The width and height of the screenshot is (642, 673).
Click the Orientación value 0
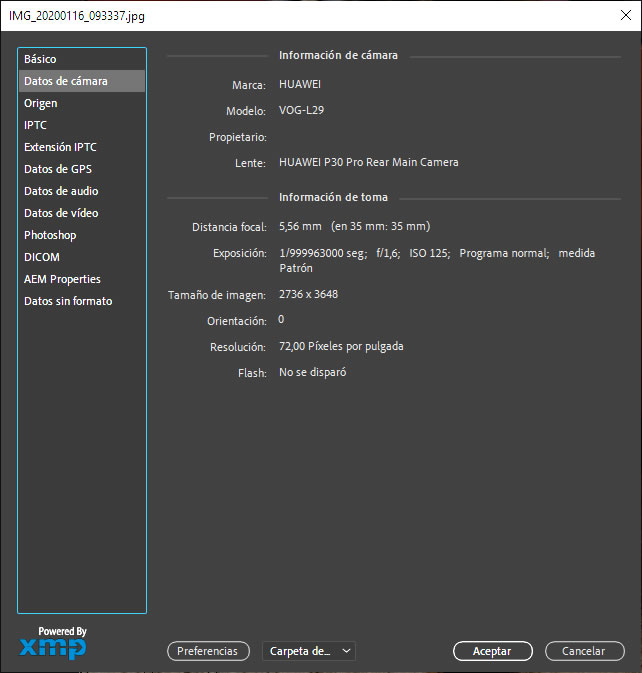[281, 320]
